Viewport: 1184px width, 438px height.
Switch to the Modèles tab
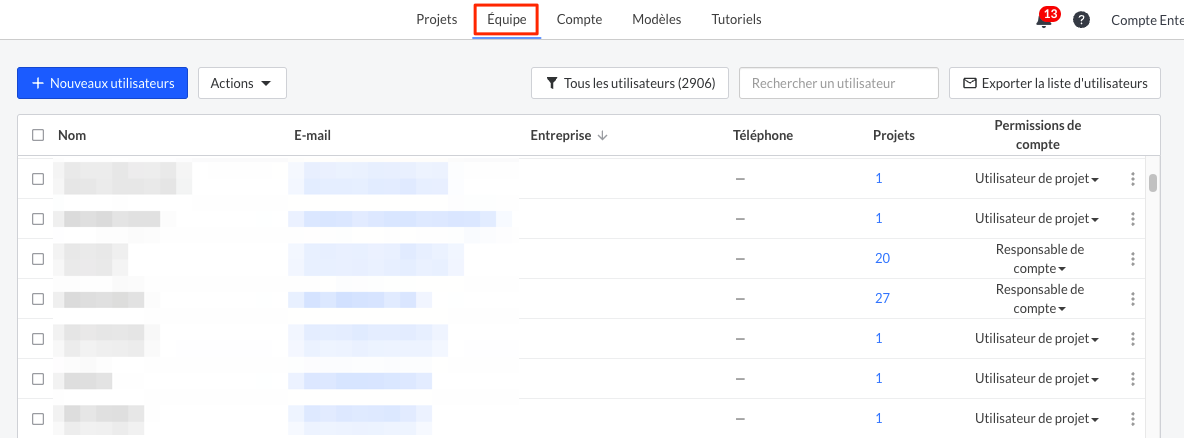[656, 20]
